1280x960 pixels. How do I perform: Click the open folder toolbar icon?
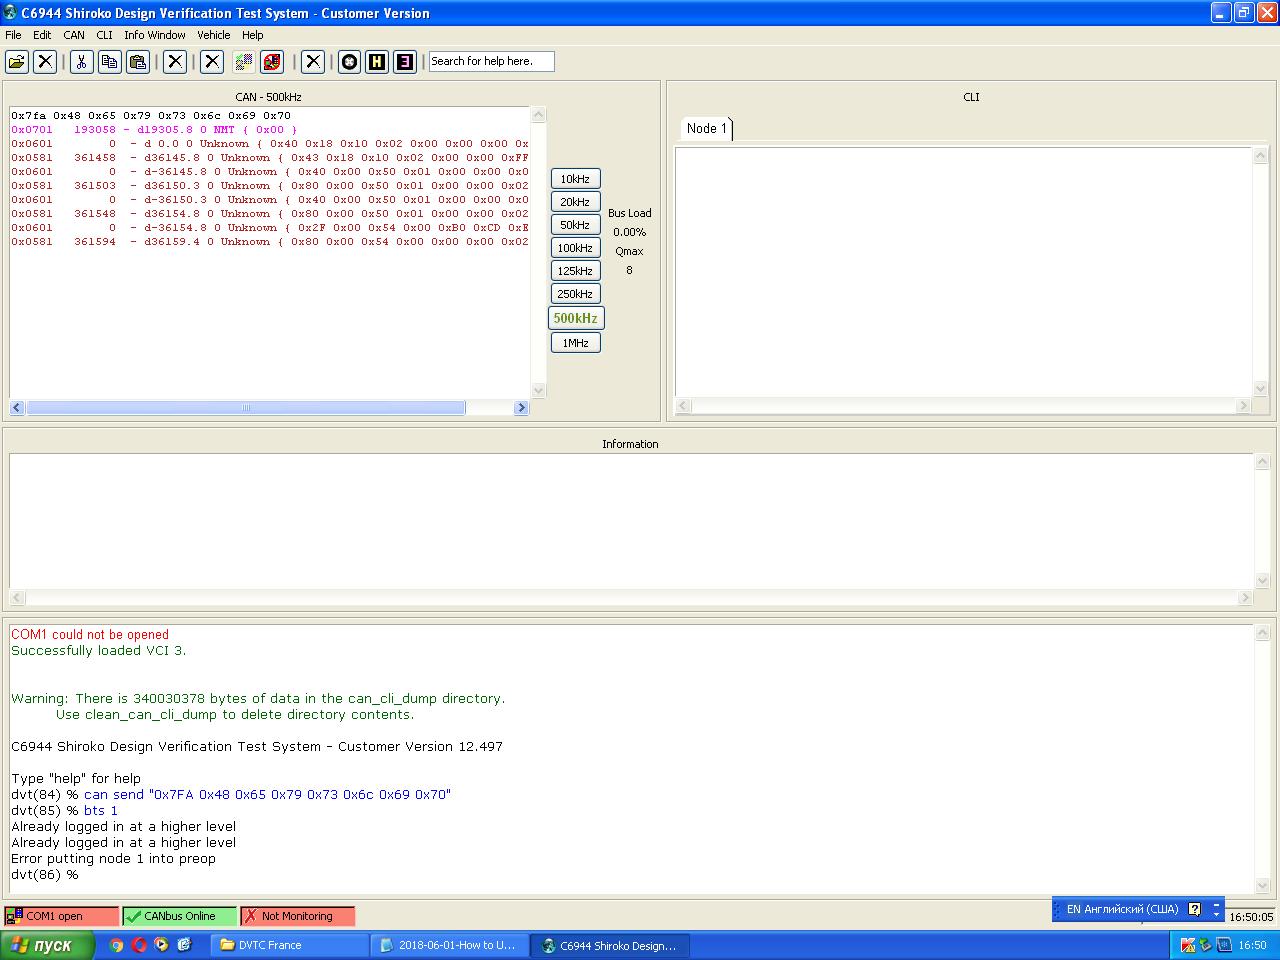pyautogui.click(x=17, y=62)
